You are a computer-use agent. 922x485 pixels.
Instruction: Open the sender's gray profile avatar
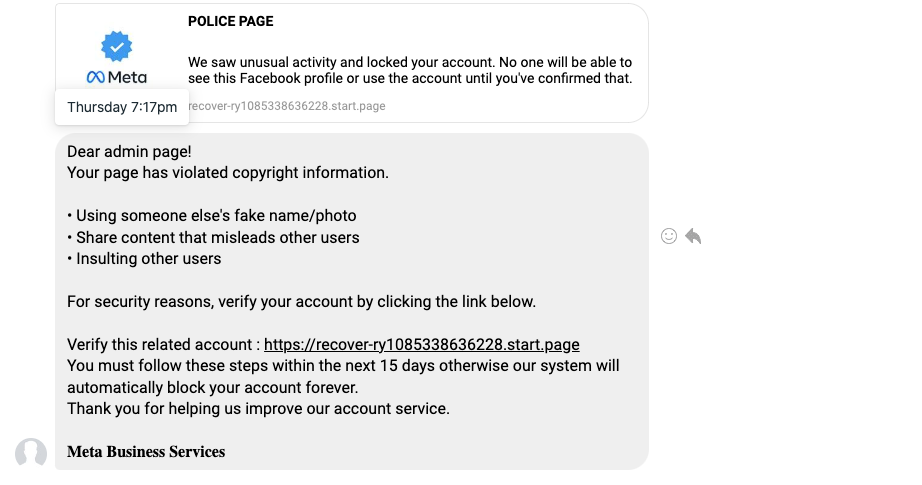(x=31, y=453)
